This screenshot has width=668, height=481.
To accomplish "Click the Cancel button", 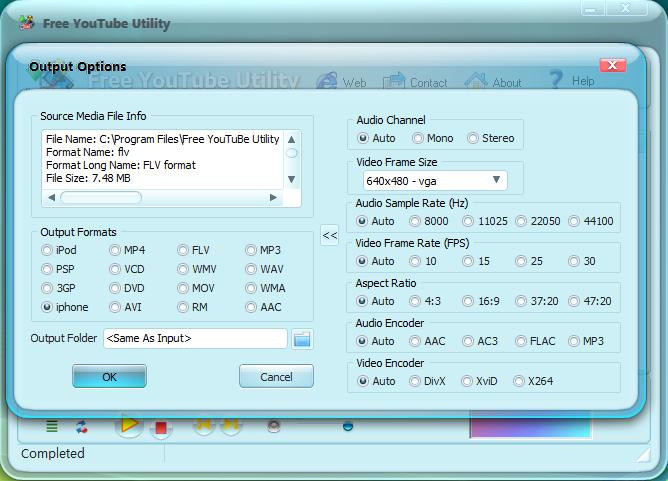I will coord(276,377).
